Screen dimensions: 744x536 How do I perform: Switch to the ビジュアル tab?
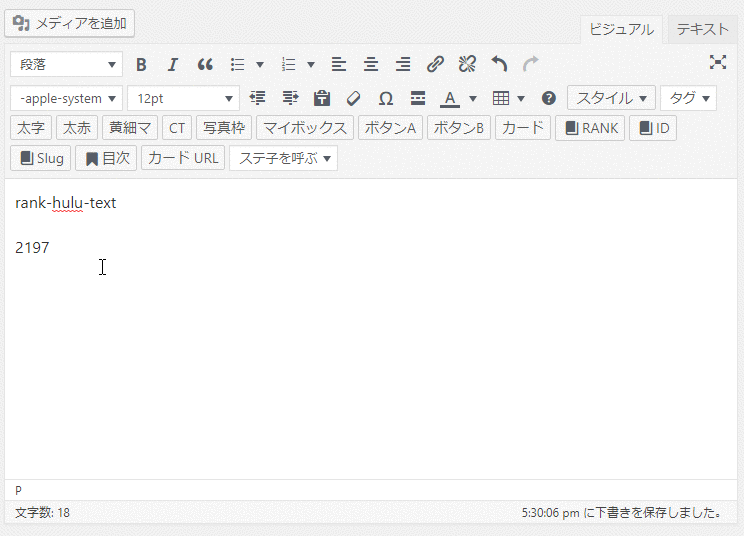622,29
